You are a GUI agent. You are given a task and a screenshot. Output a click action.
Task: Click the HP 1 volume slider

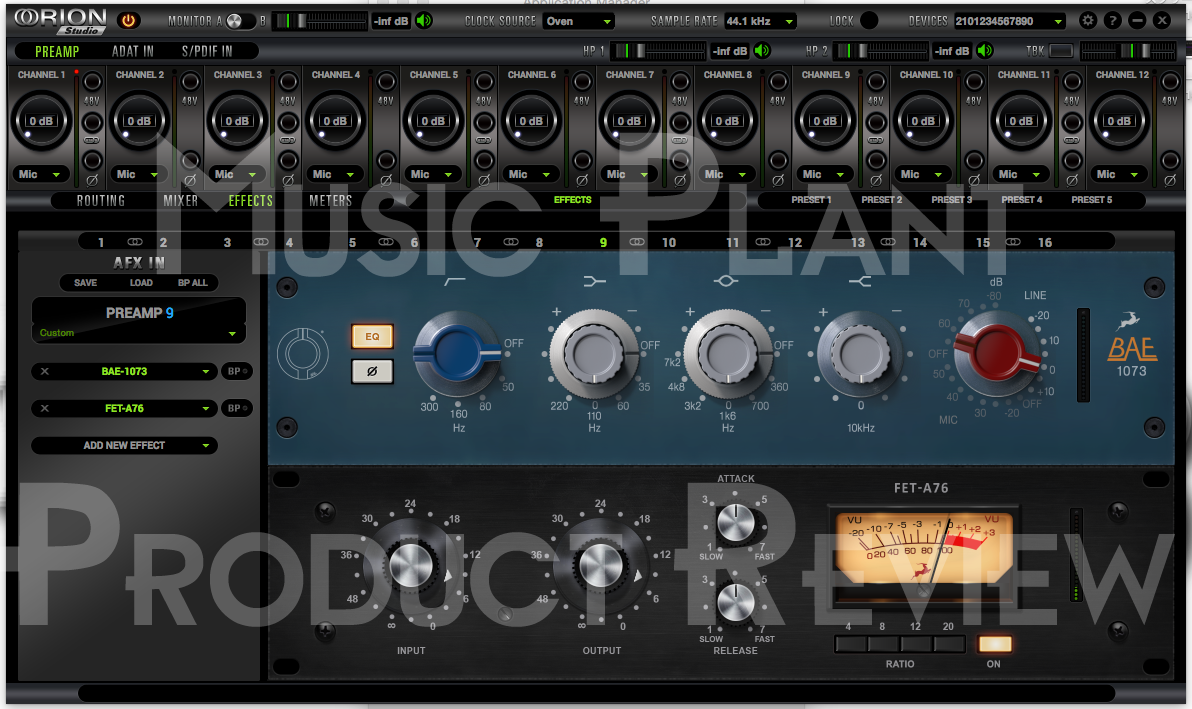coord(659,51)
